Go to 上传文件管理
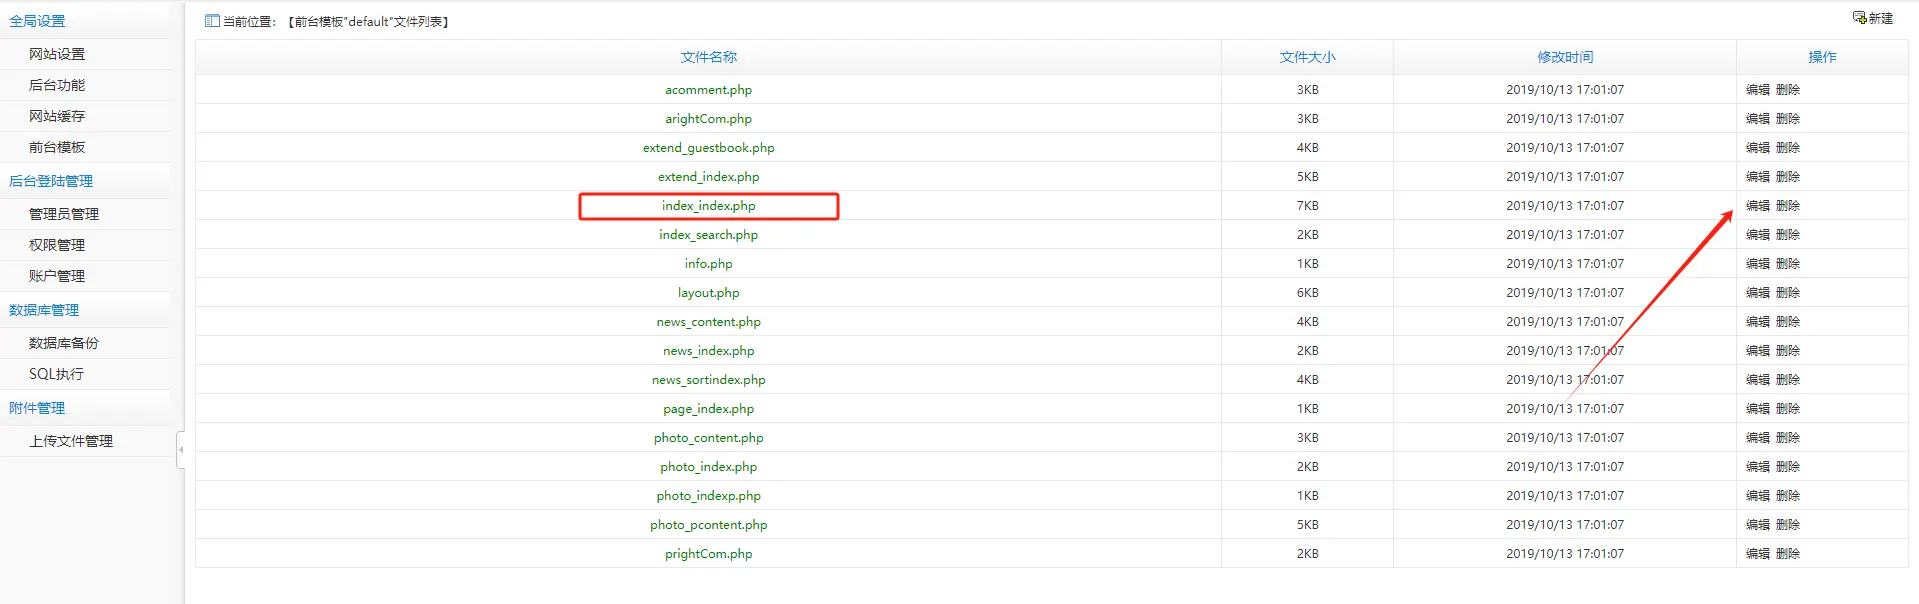1919x604 pixels. (71, 441)
